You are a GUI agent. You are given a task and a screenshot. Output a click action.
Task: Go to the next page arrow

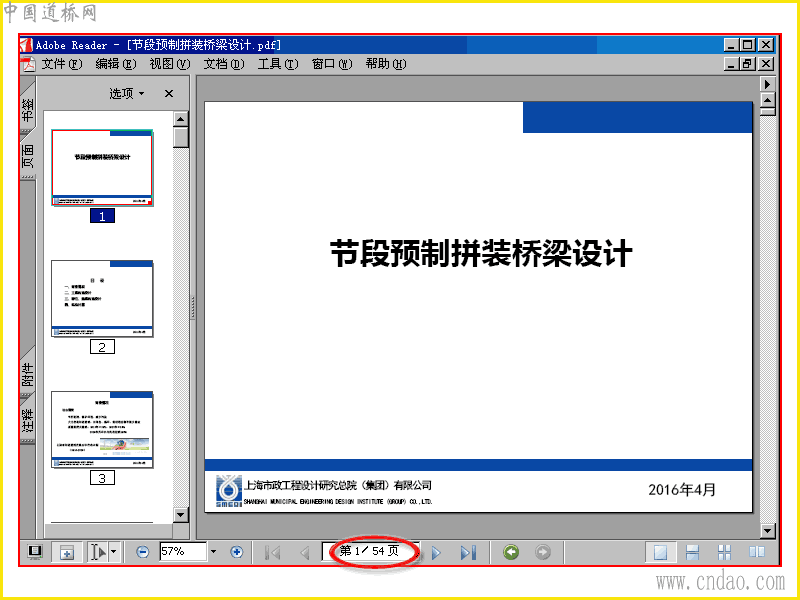[x=436, y=553]
